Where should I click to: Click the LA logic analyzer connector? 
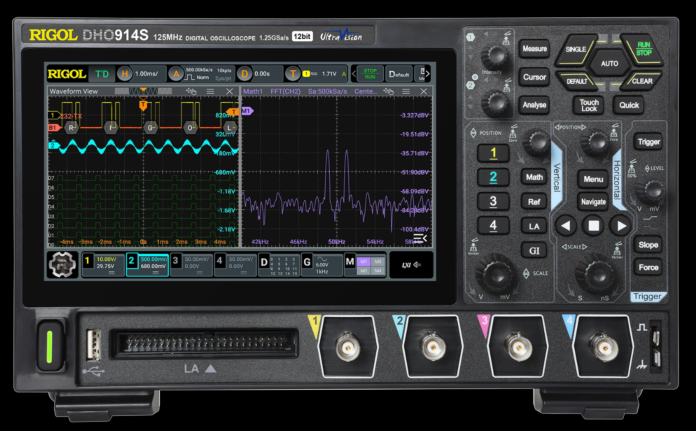204,344
